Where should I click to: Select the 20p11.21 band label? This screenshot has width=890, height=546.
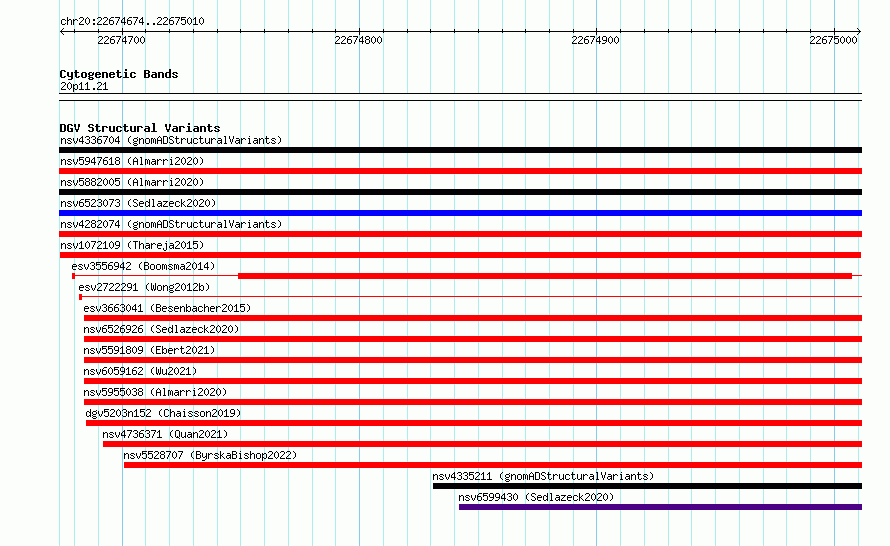(83, 86)
